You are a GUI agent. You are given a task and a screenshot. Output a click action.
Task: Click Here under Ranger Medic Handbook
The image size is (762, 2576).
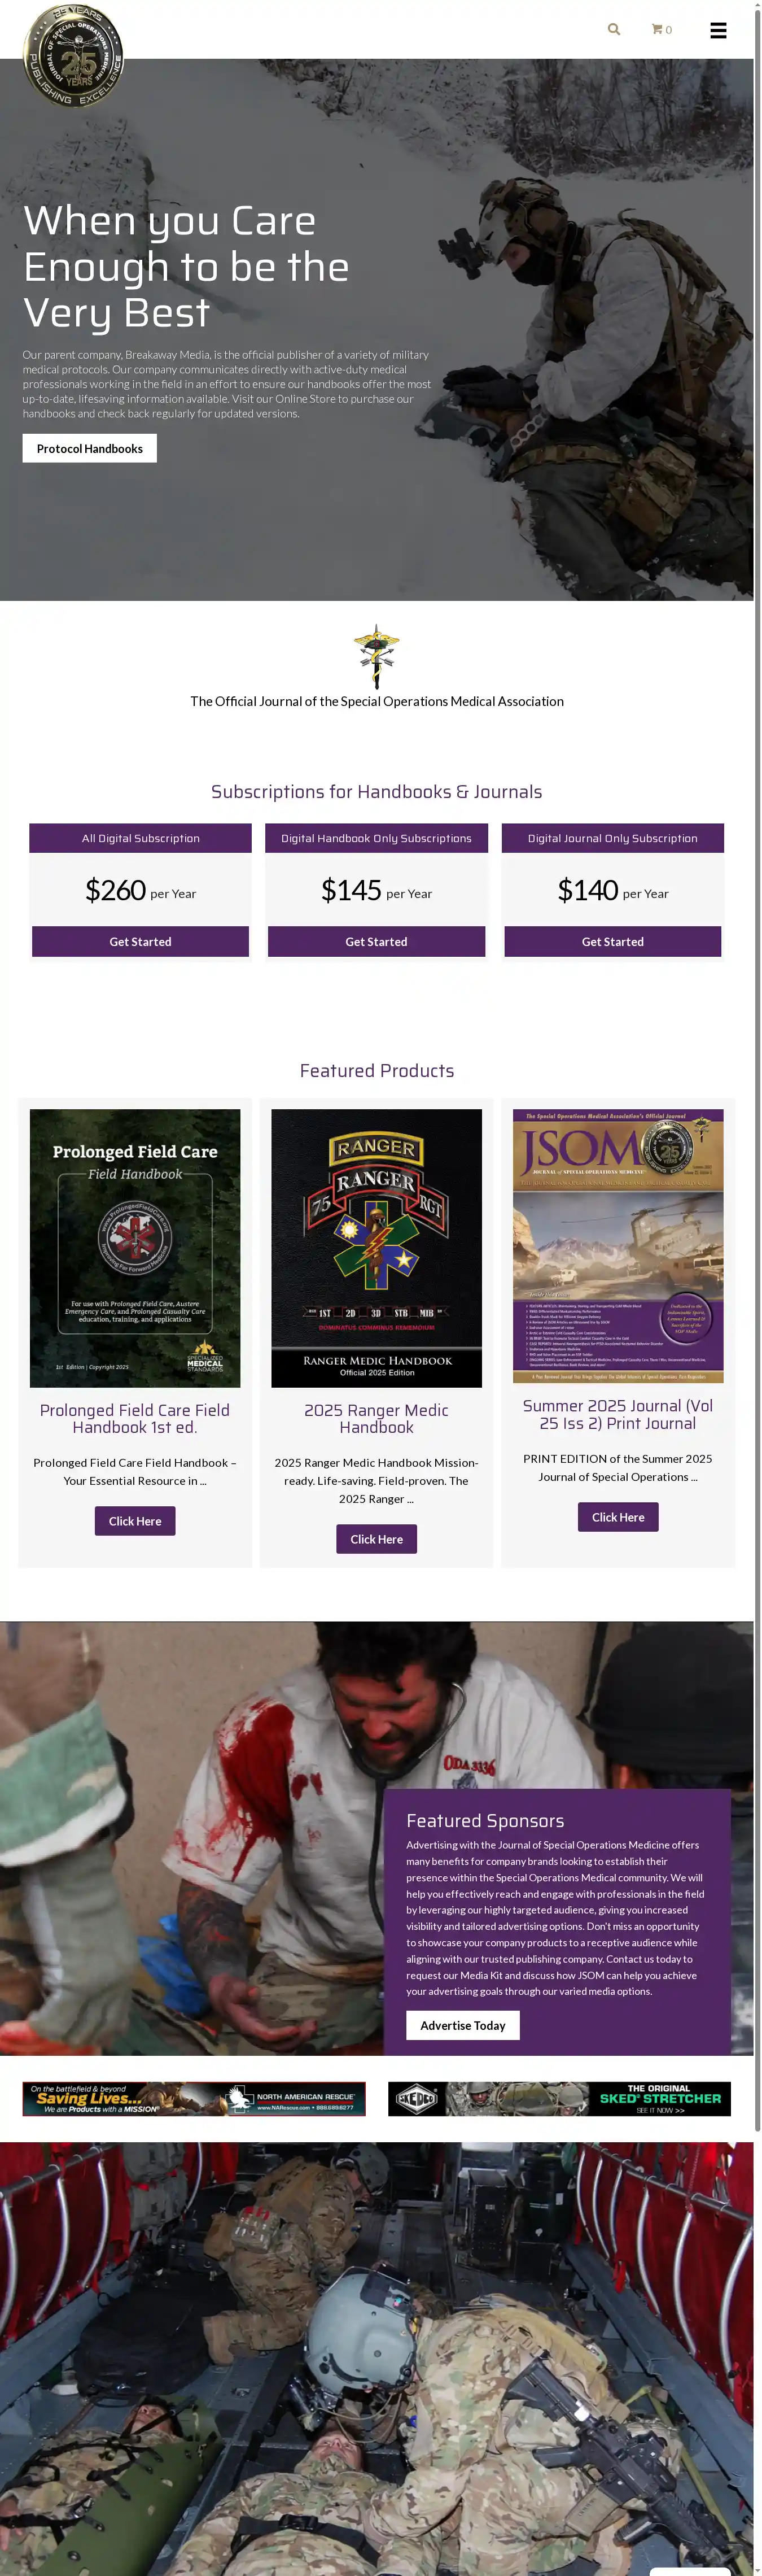click(x=376, y=1539)
